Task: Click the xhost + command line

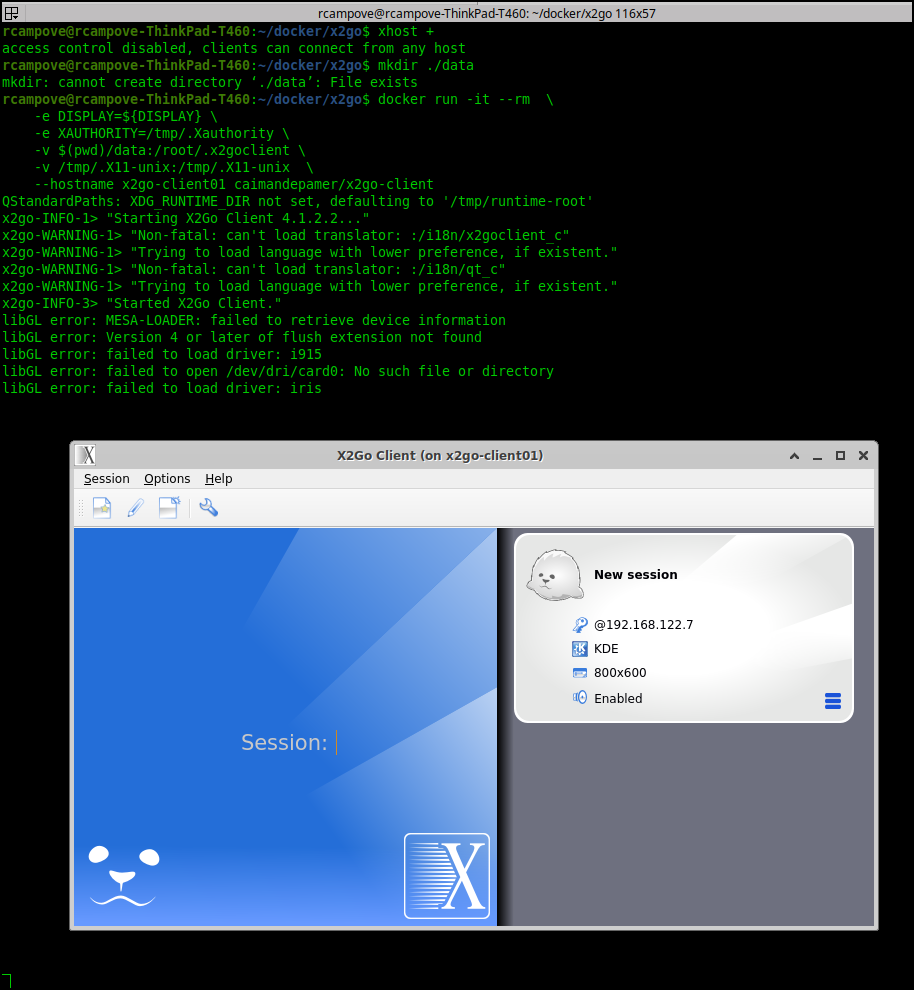Action: tap(218, 31)
